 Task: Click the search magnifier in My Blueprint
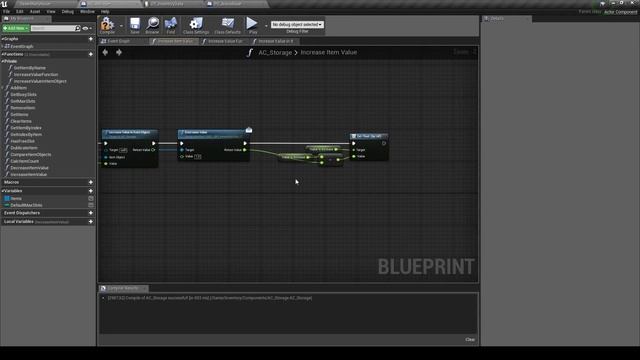pos(78,28)
